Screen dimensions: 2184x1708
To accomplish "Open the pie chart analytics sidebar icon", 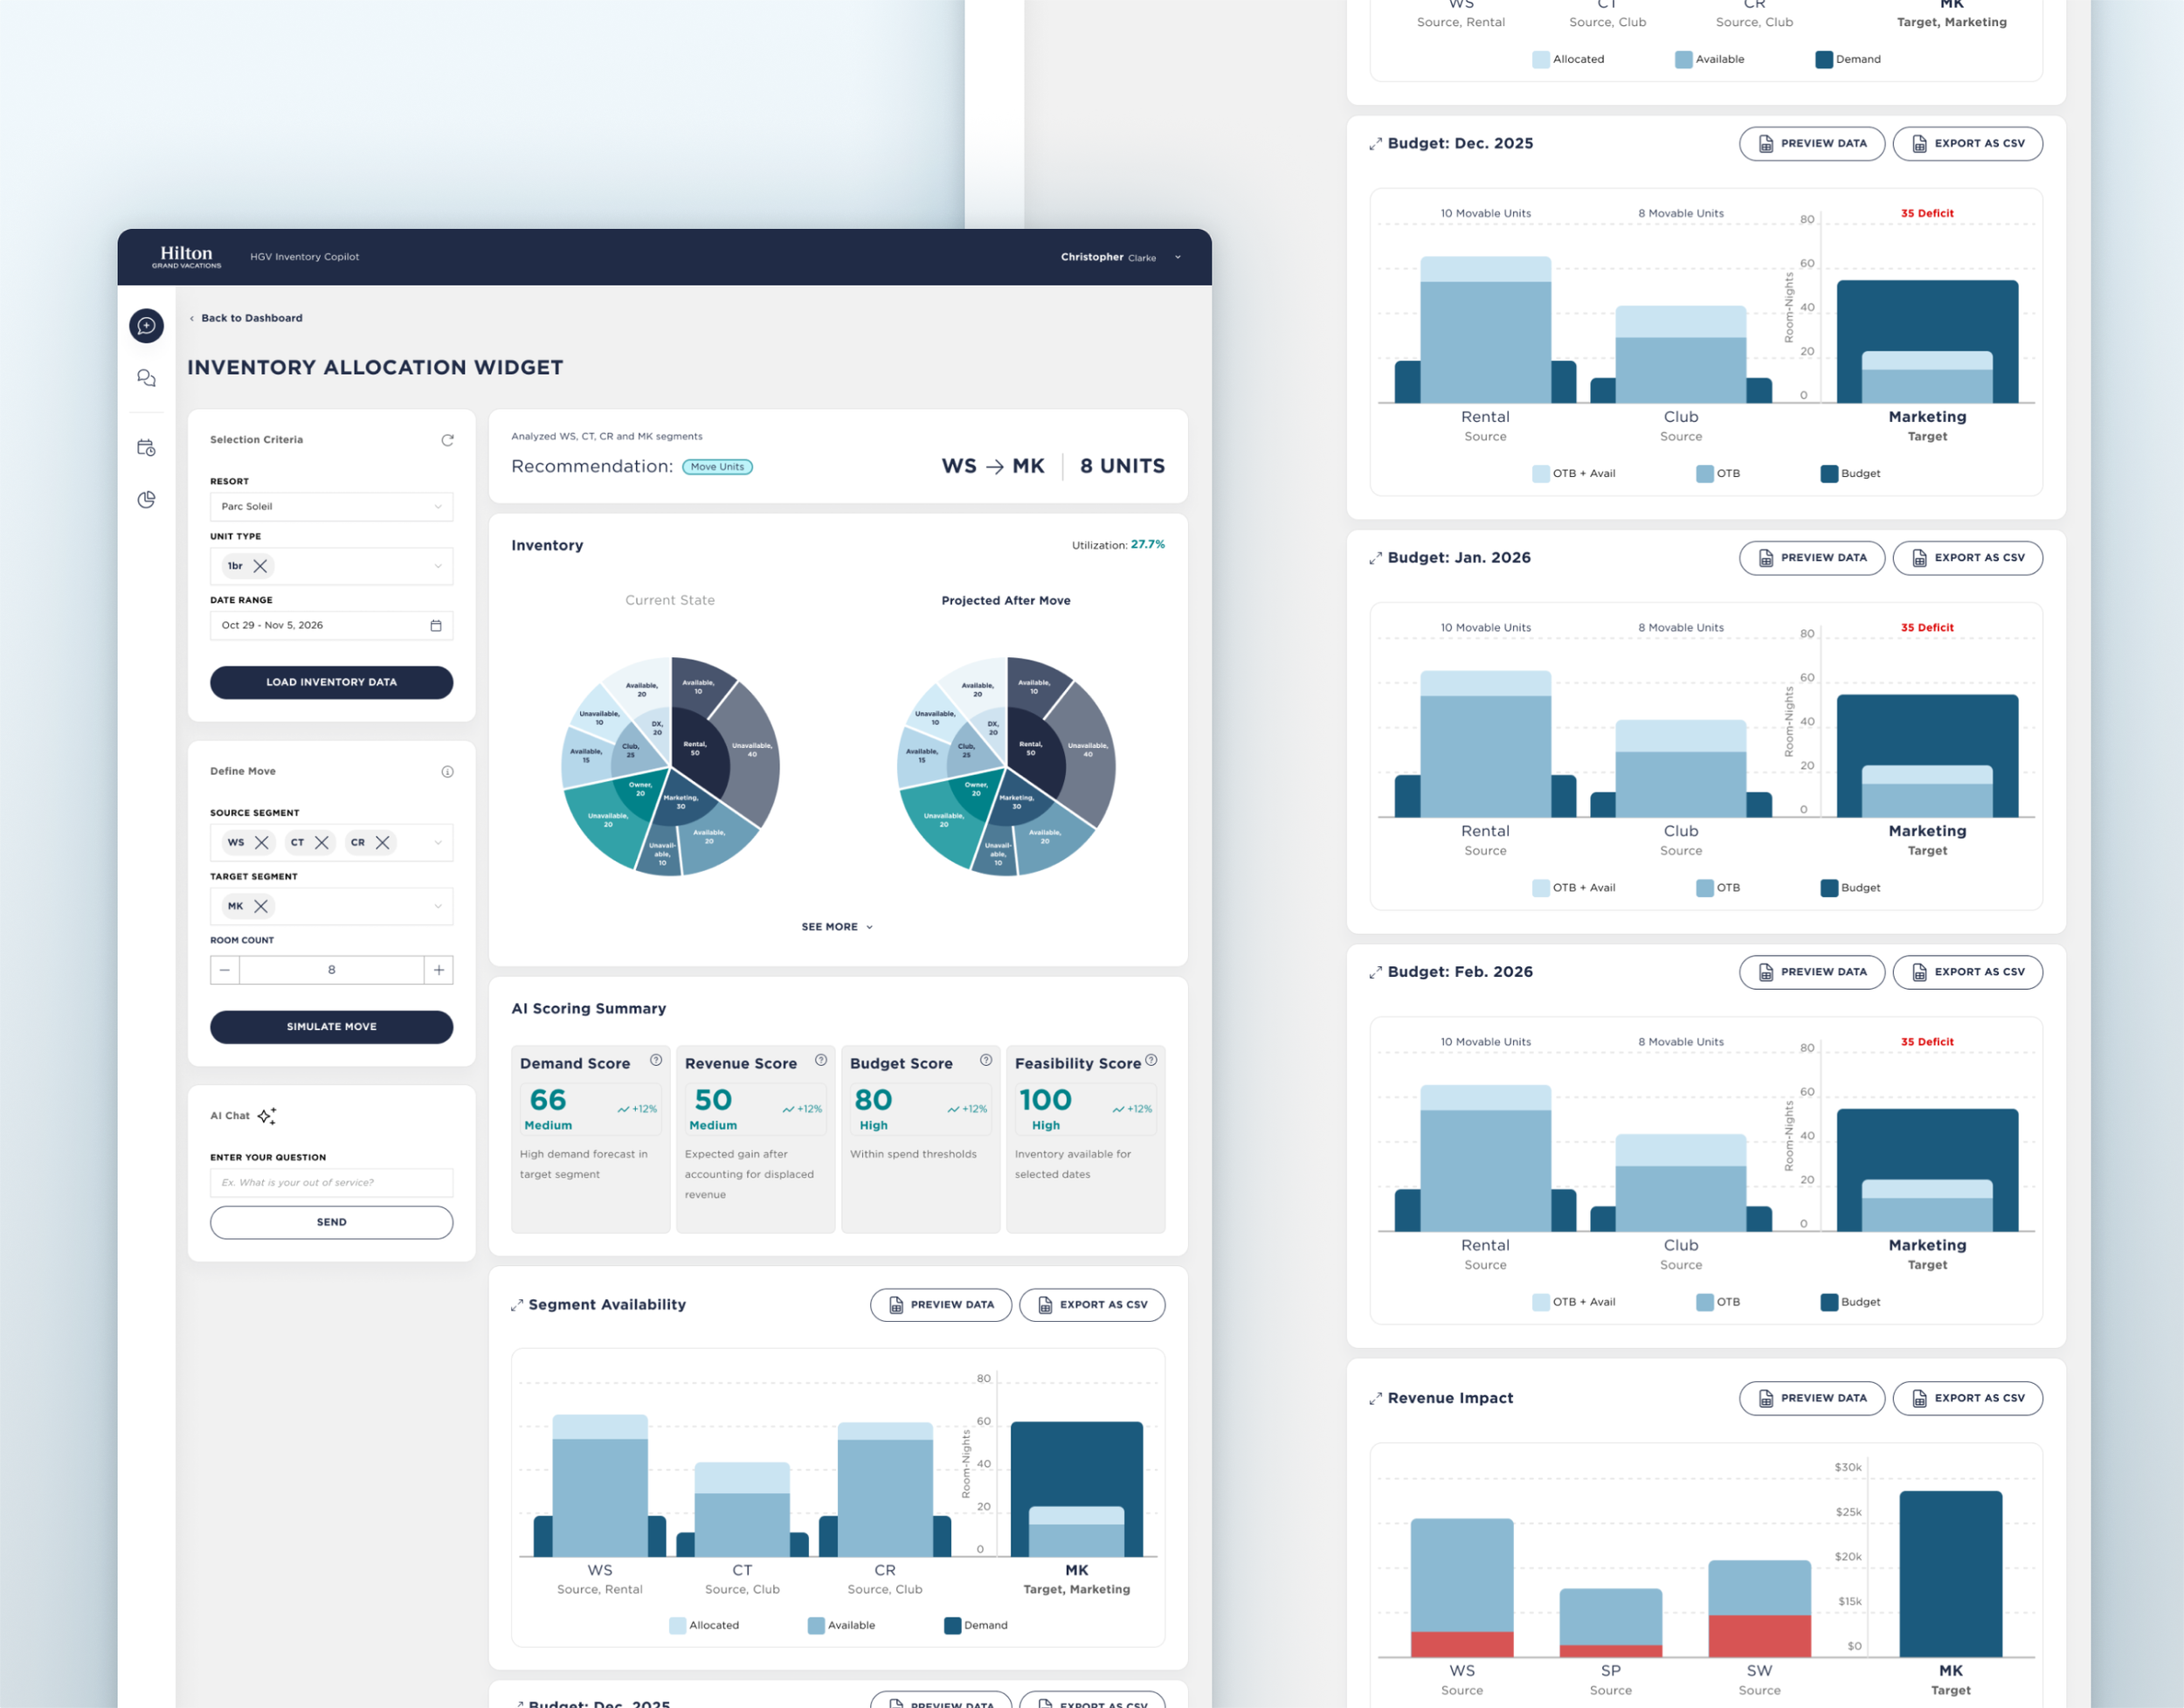I will click(146, 499).
